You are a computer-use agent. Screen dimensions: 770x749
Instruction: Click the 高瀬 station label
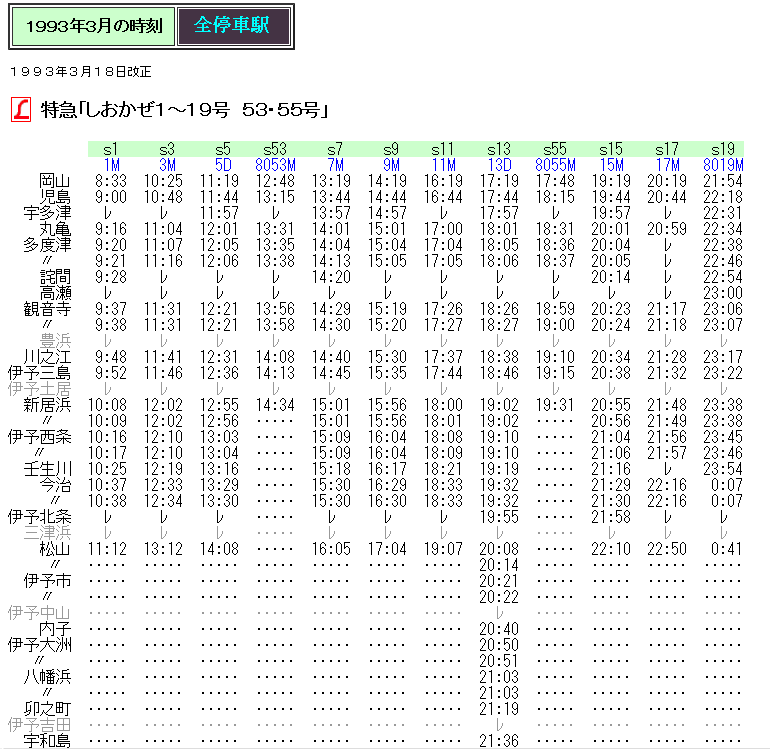(55, 293)
